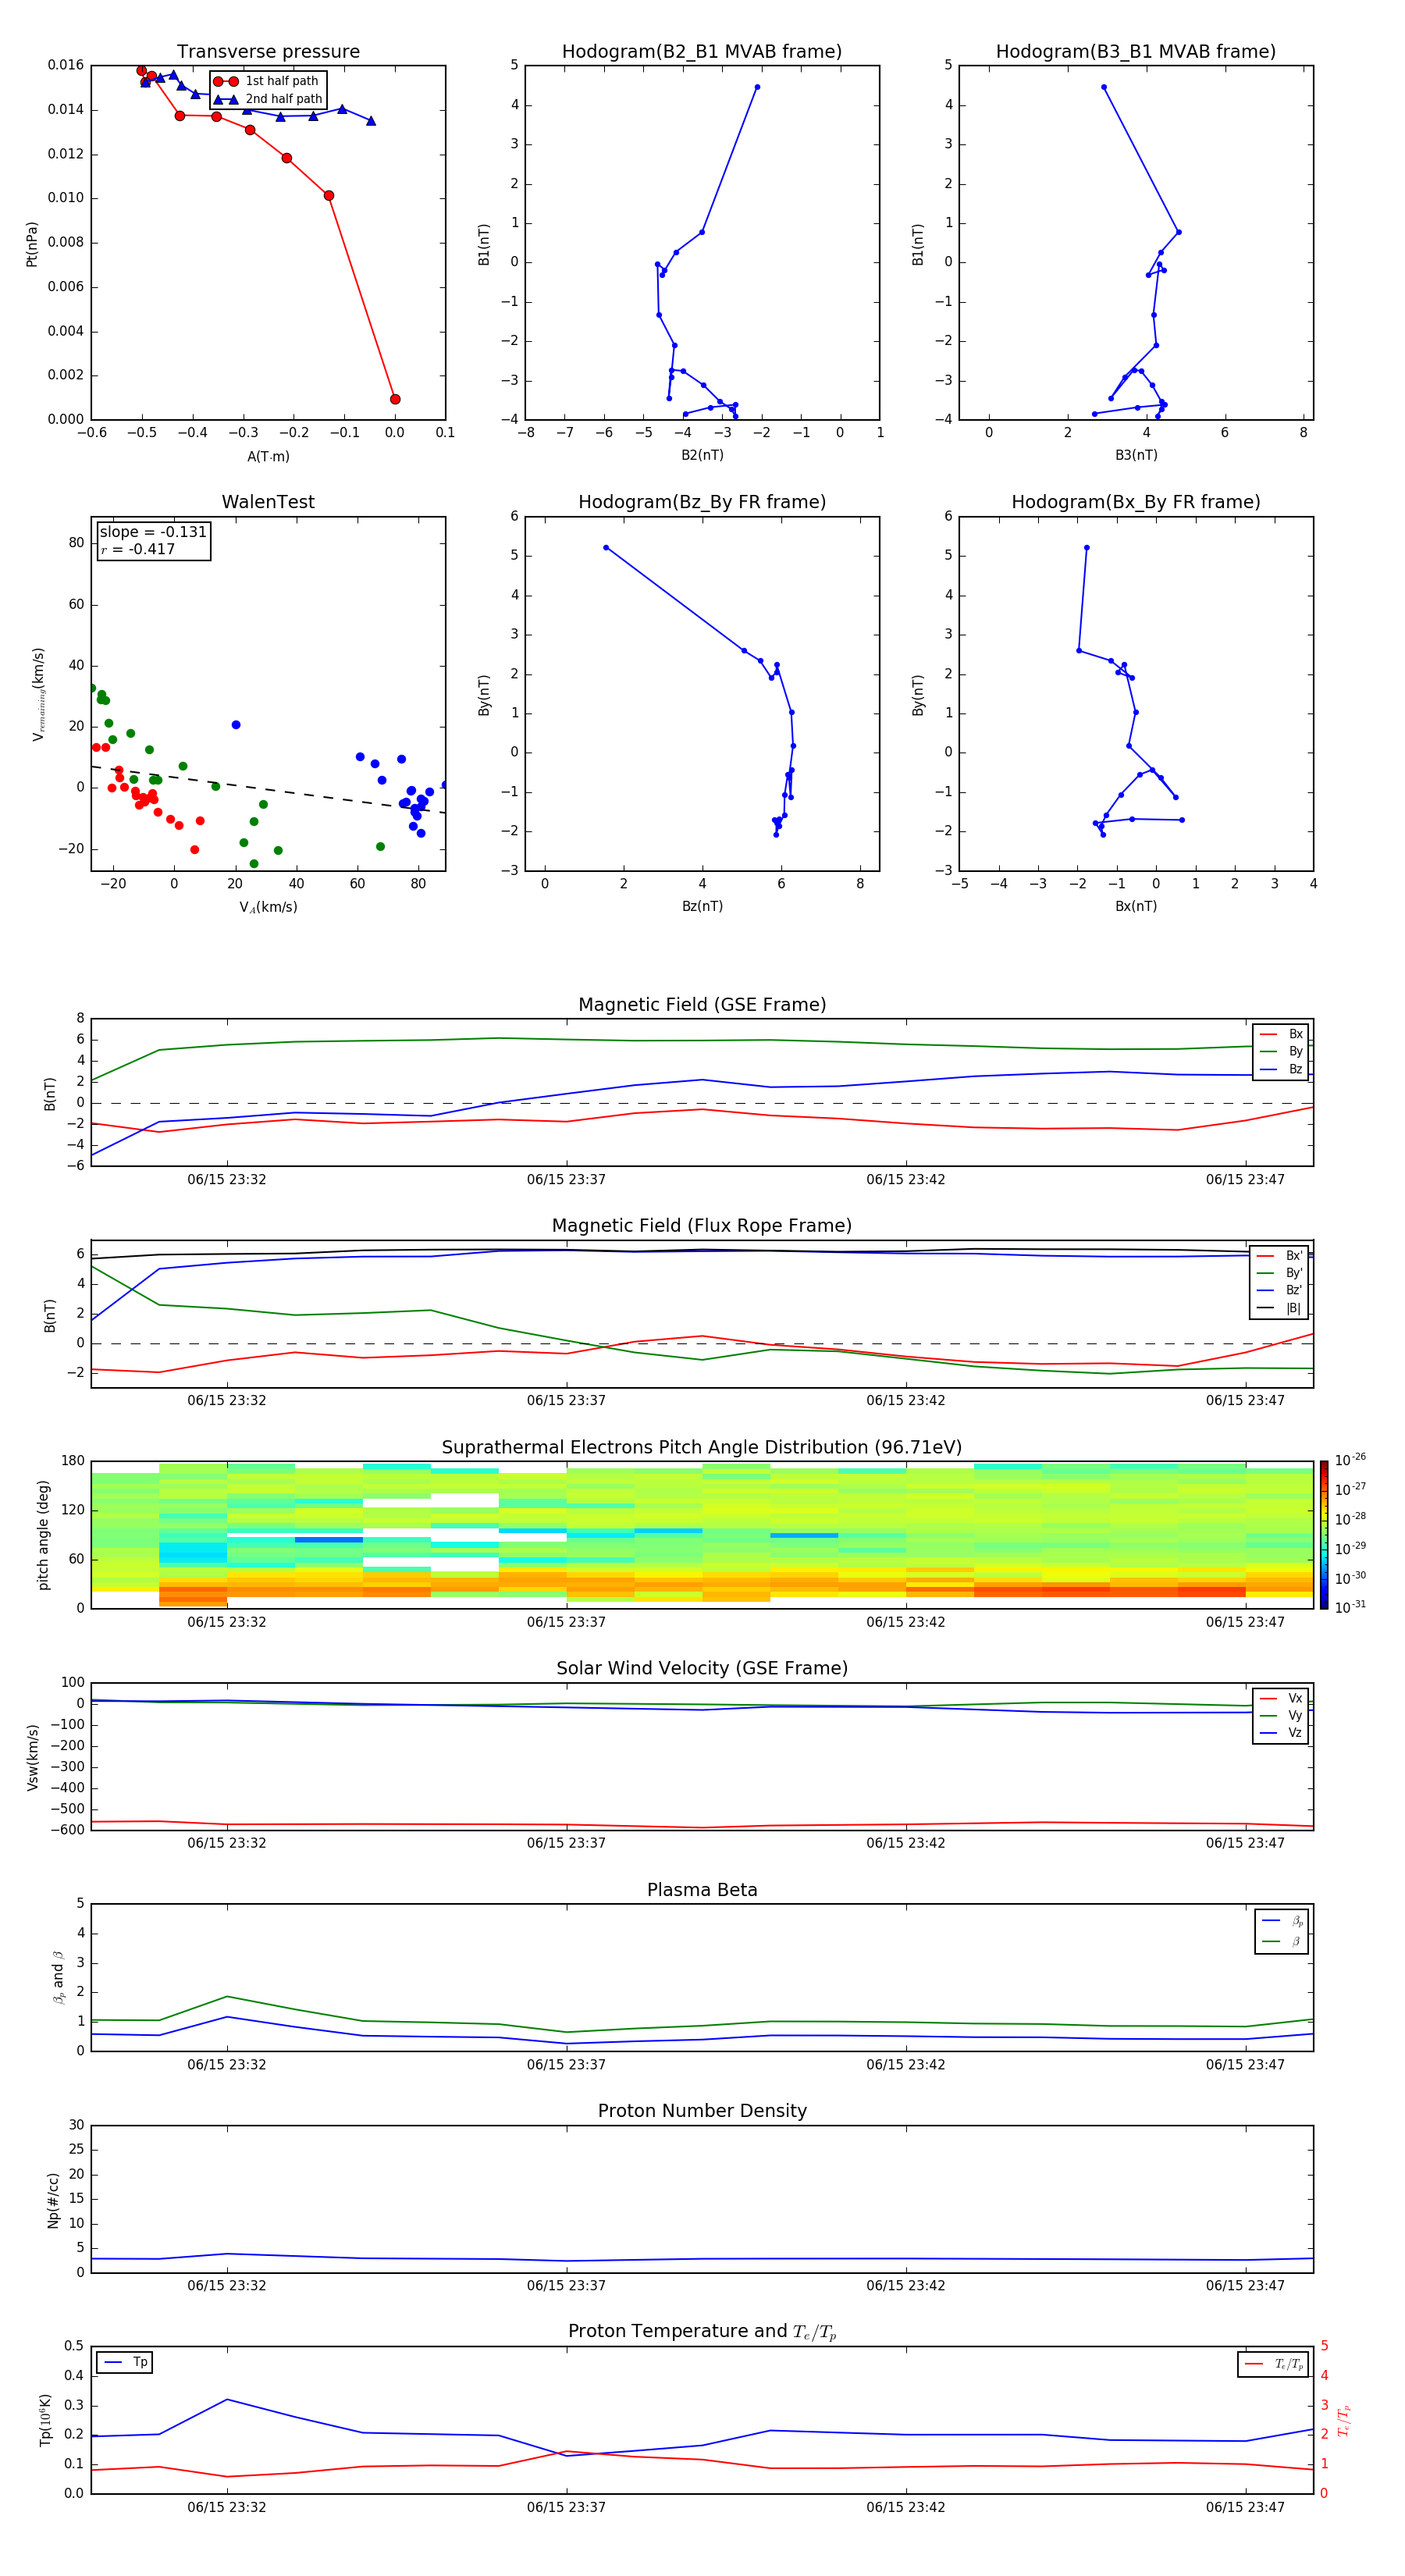1405x2576 pixels.
Task: Click the 'slope = -0.131' annotation
Action: (x=153, y=532)
